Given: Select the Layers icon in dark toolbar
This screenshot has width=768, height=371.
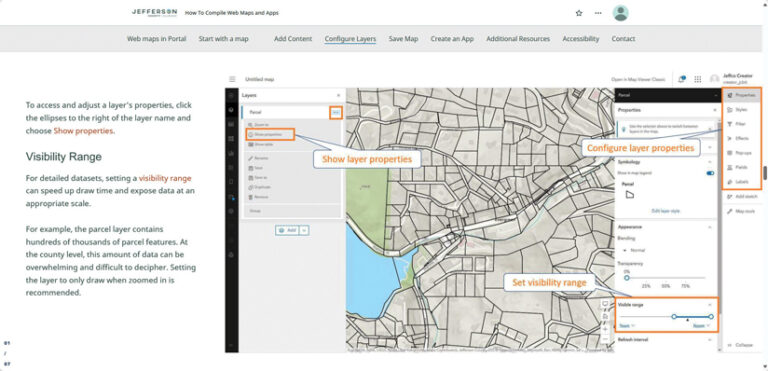Looking at the screenshot, I should (x=232, y=110).
